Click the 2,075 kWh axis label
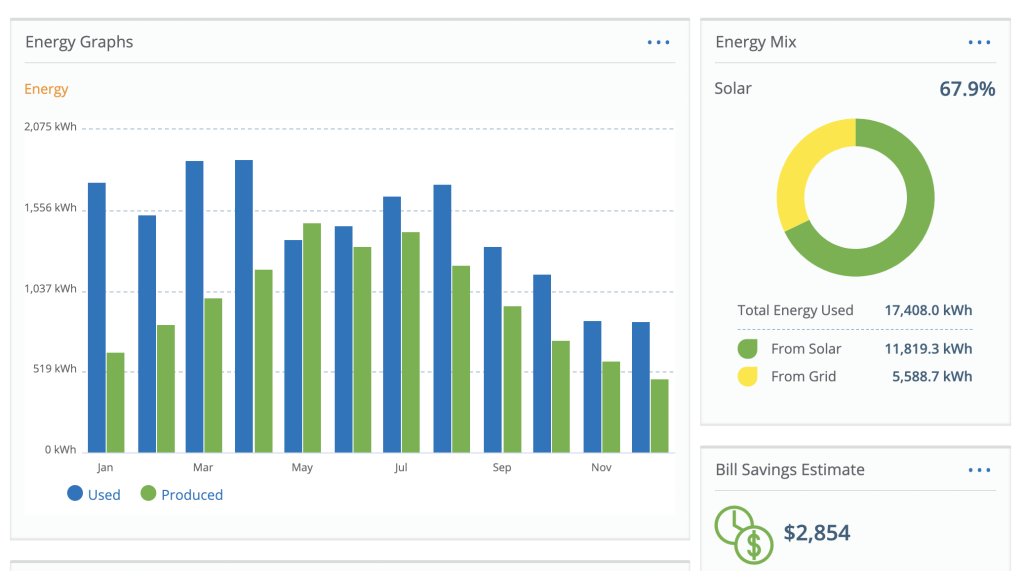 [50, 127]
